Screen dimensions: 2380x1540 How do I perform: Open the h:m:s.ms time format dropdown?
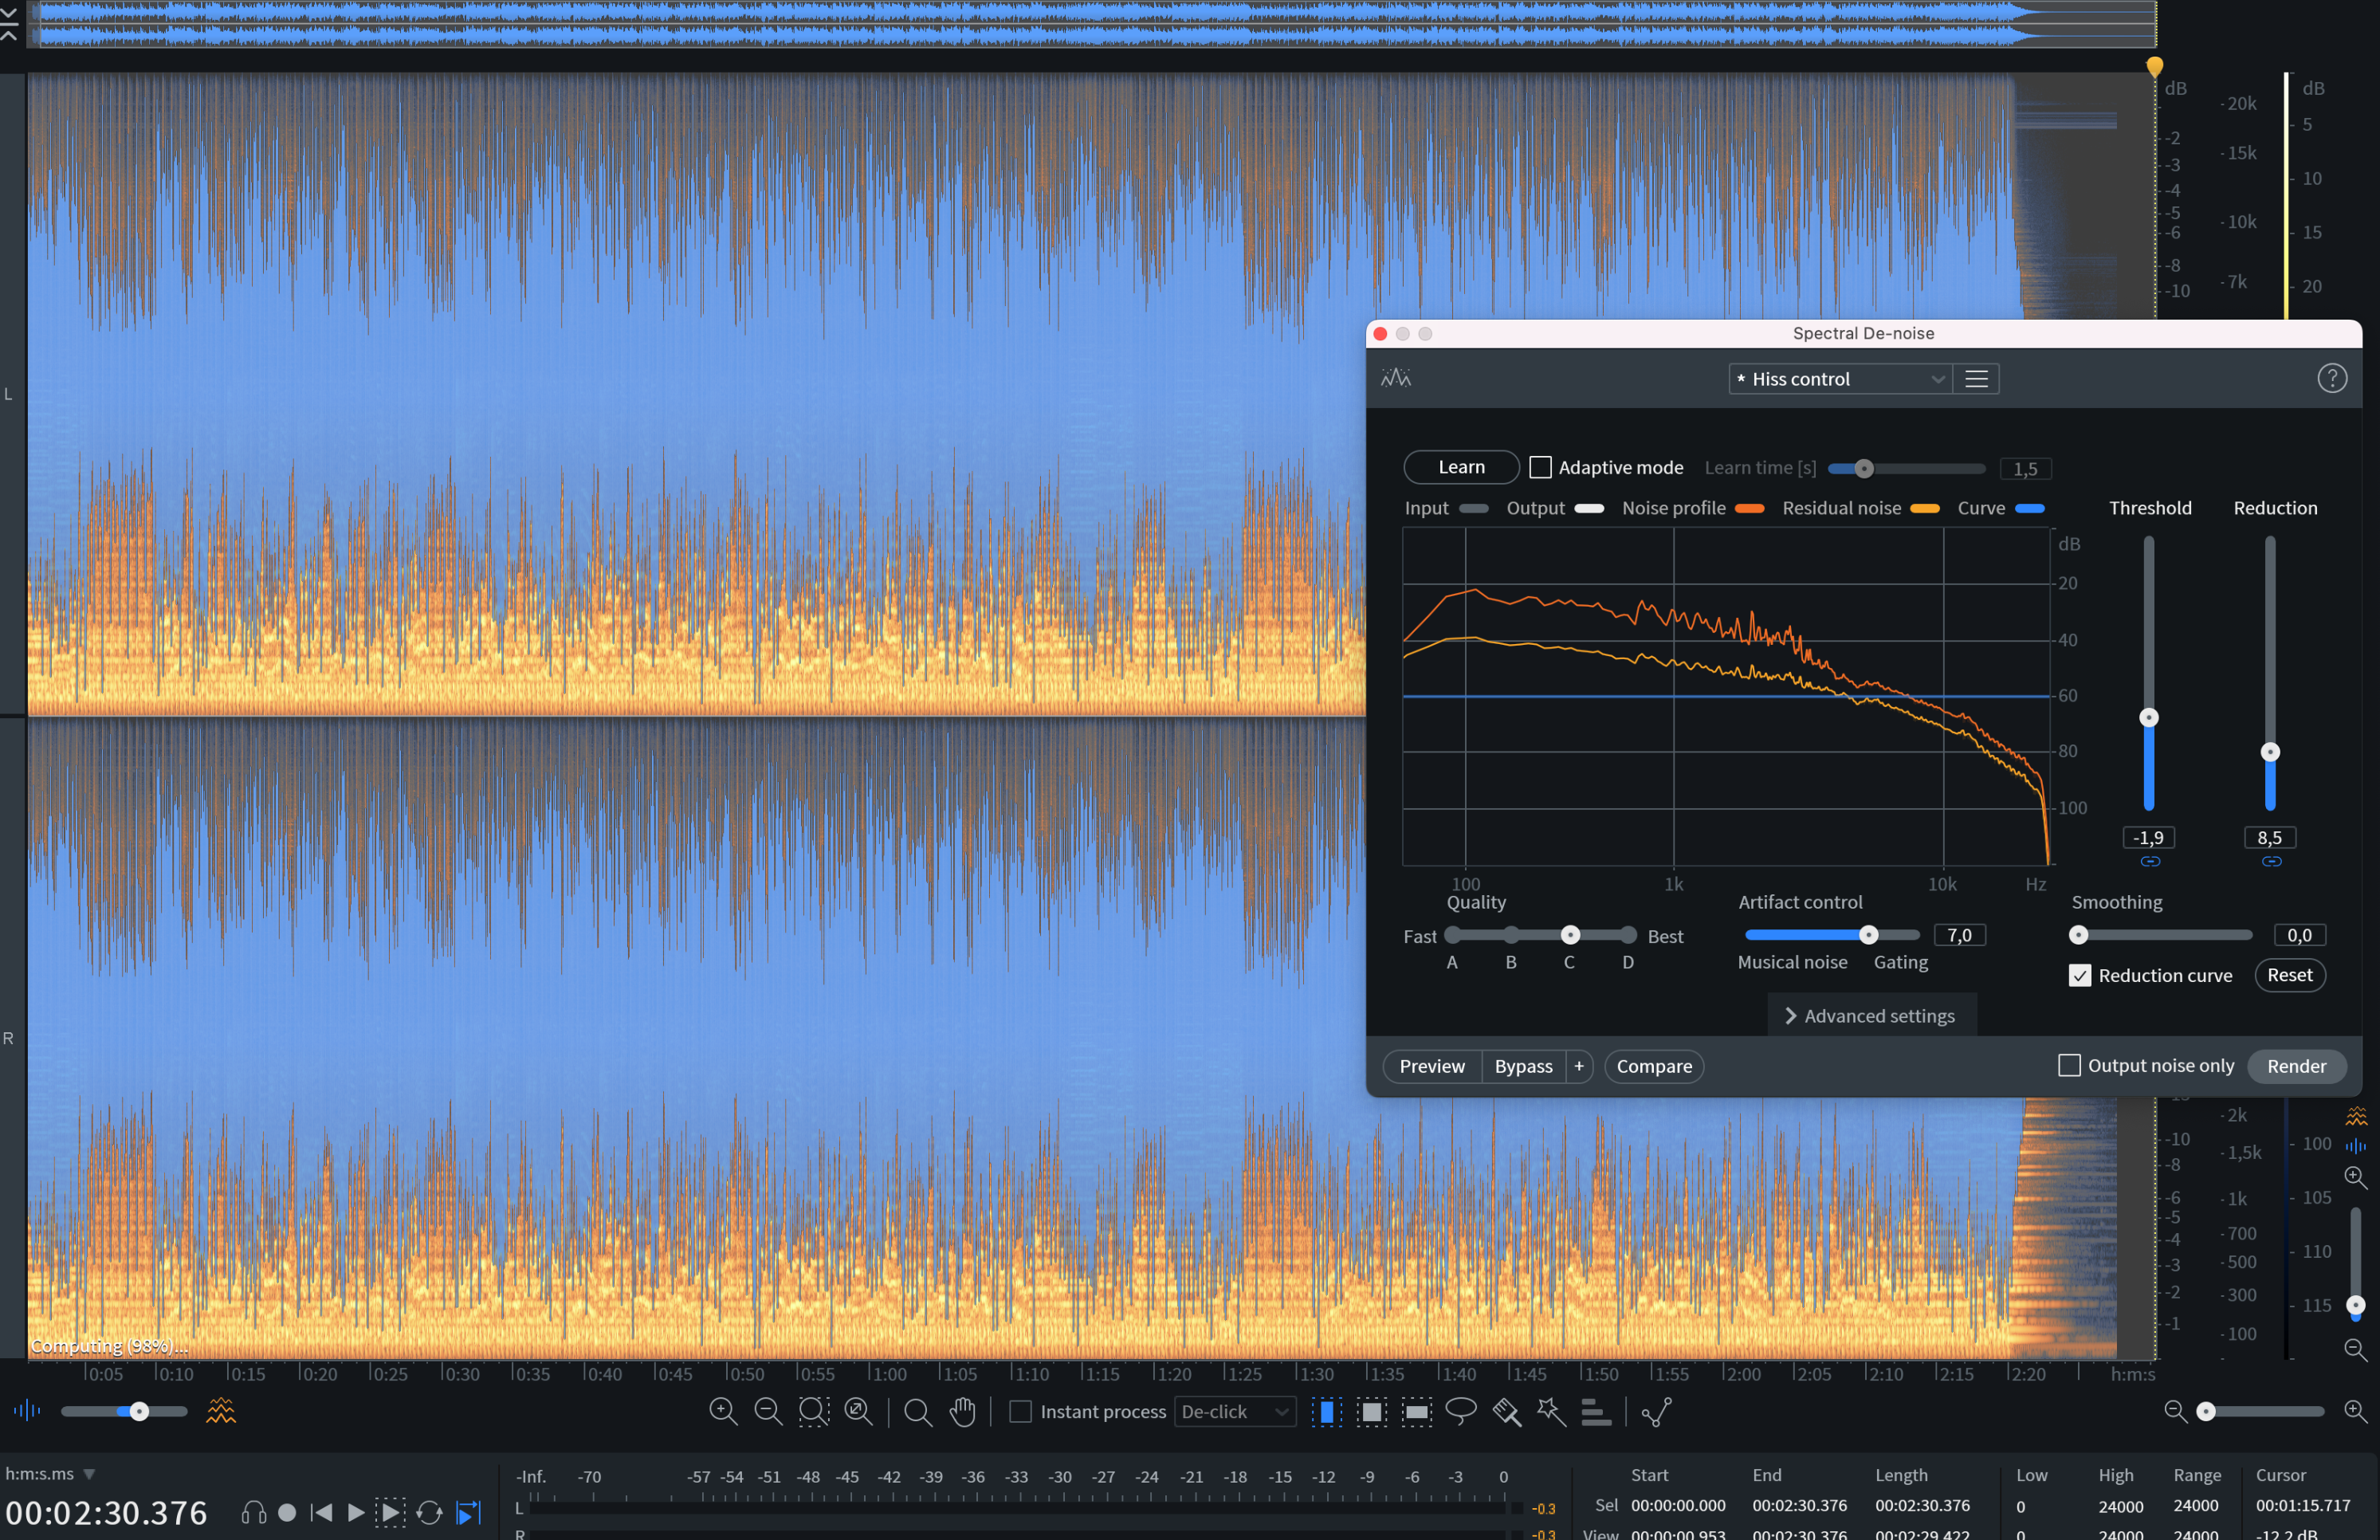[50, 1473]
